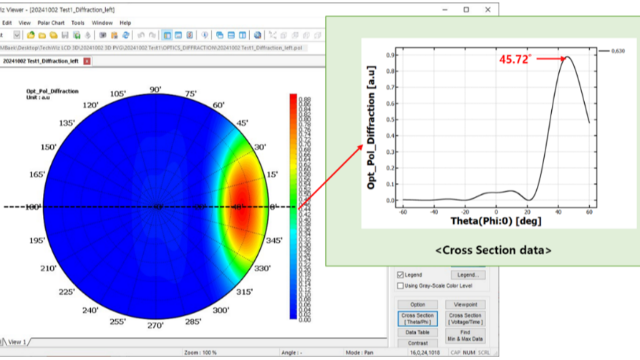Image resolution: width=640 pixels, height=360 pixels.
Task: Click the Viewpoint button
Action: (x=465, y=304)
